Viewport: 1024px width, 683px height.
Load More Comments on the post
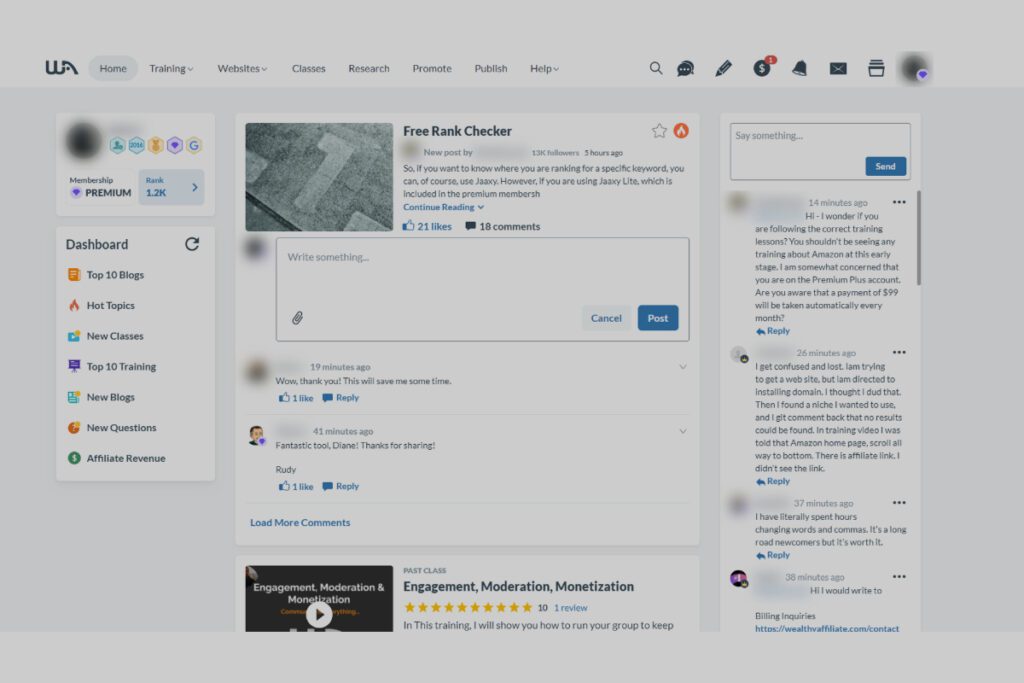(x=300, y=522)
